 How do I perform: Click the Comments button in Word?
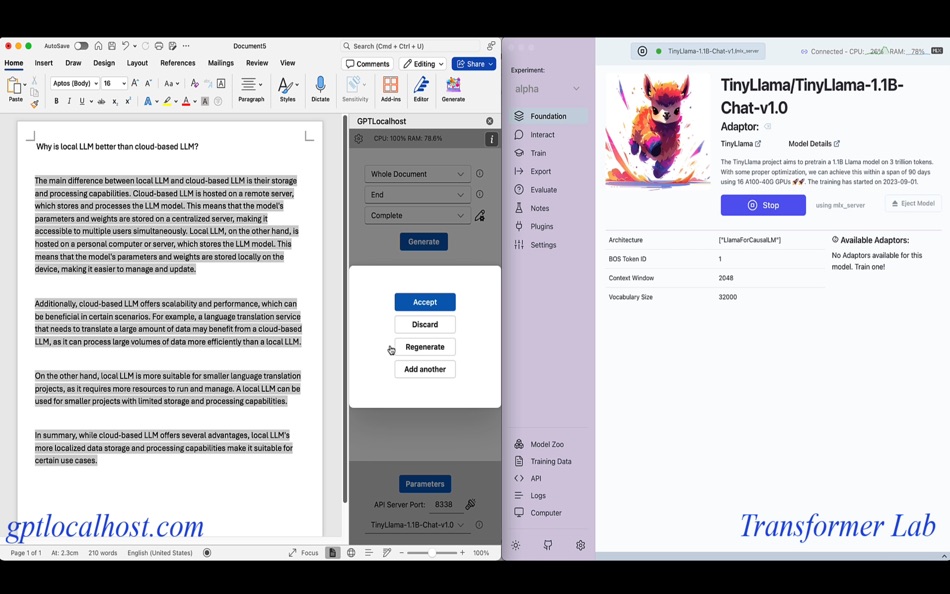(x=368, y=64)
